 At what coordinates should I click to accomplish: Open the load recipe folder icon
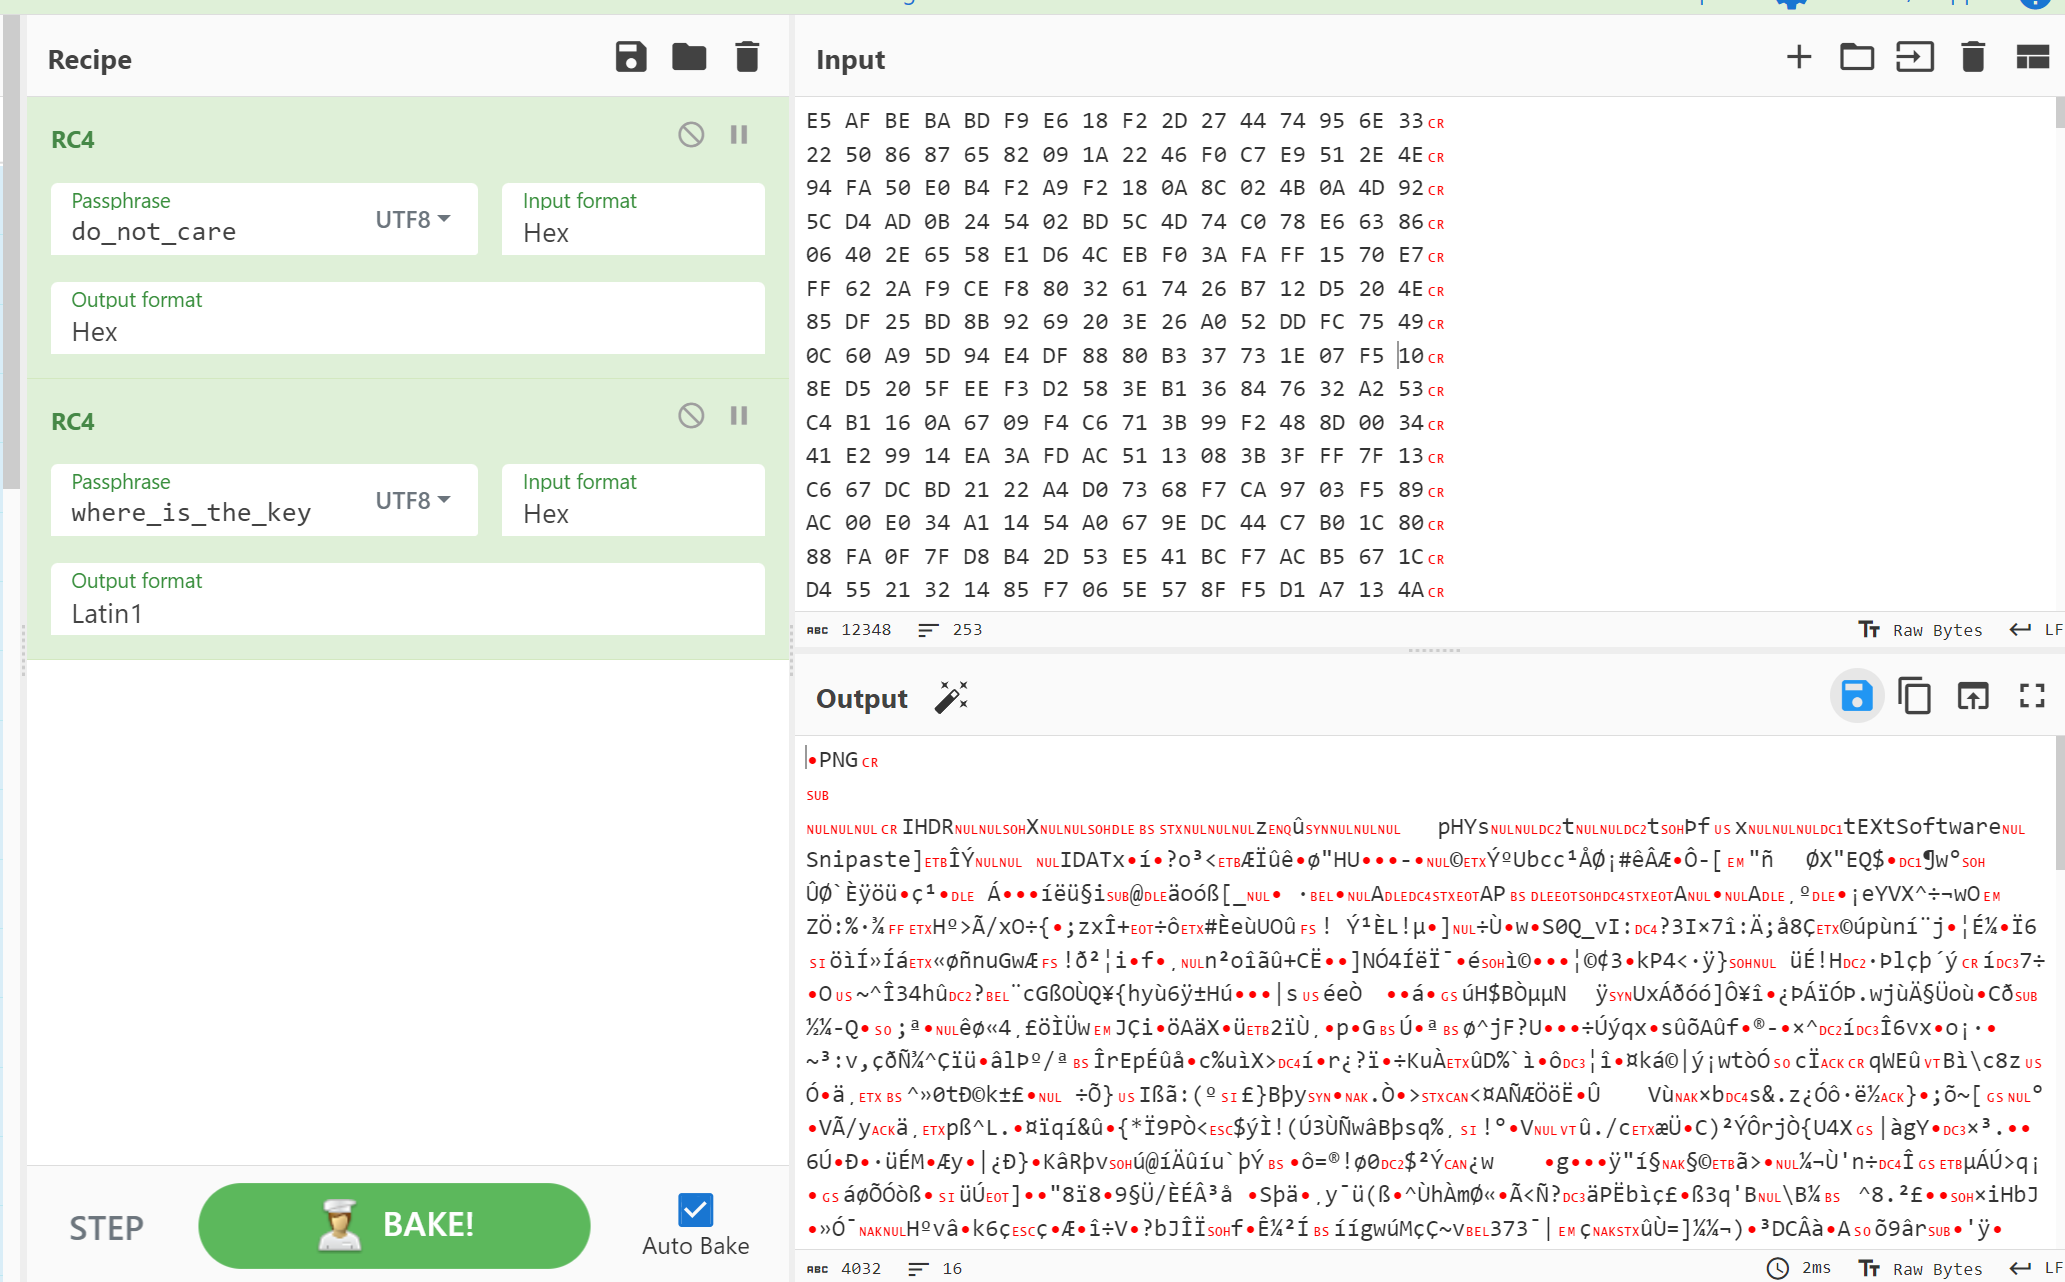coord(690,58)
